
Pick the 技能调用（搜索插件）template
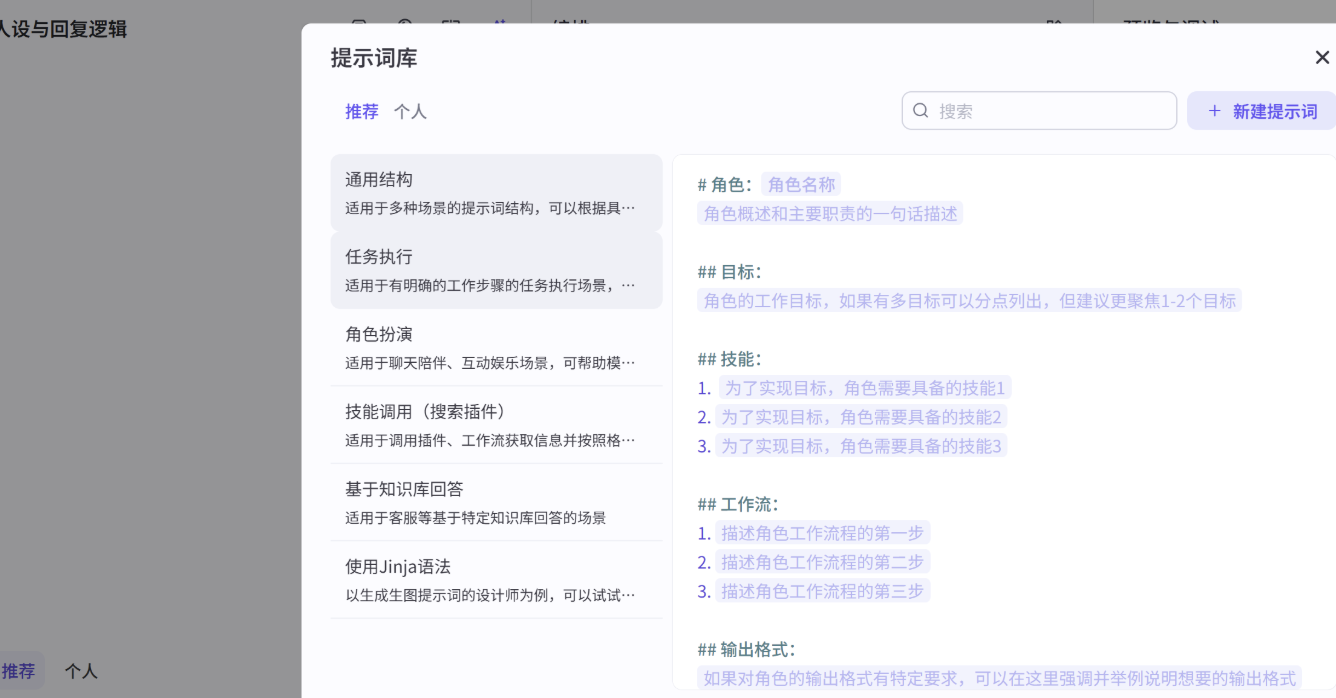point(496,425)
